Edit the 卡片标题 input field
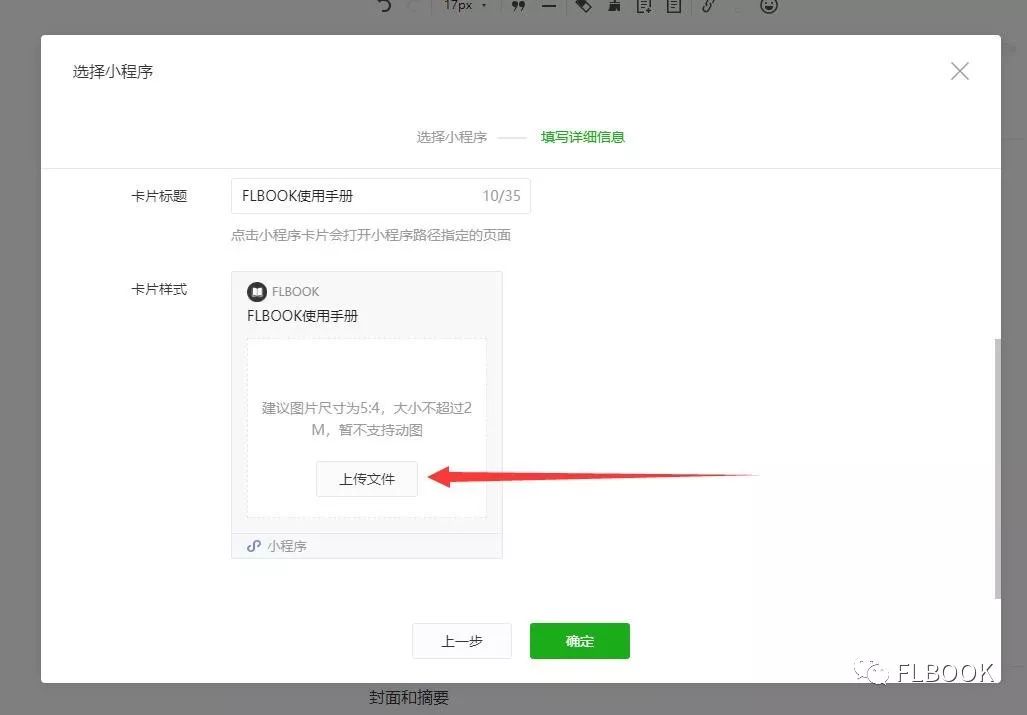Viewport: 1027px width, 715px height. (x=381, y=196)
